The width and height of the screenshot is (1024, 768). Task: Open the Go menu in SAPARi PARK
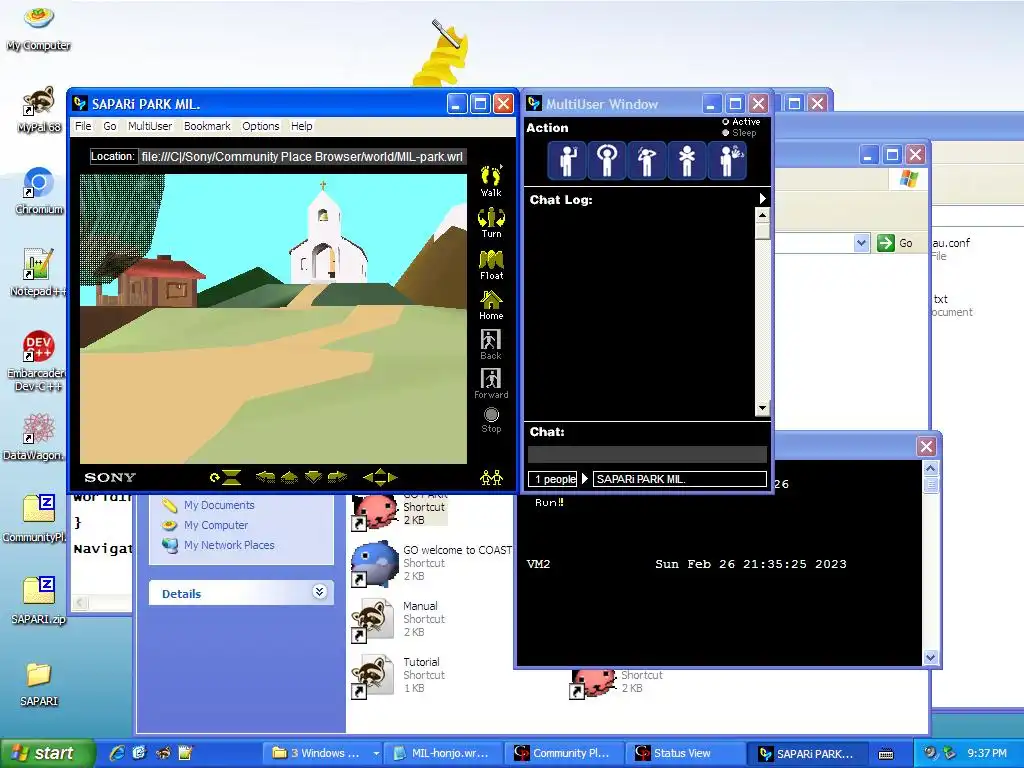coord(110,126)
